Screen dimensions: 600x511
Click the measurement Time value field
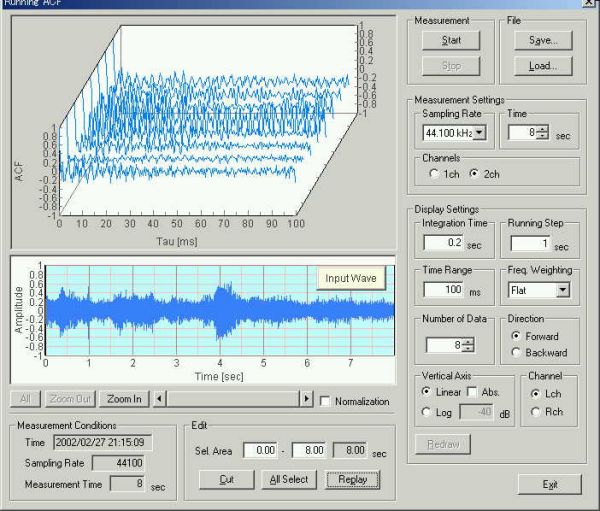click(x=522, y=132)
